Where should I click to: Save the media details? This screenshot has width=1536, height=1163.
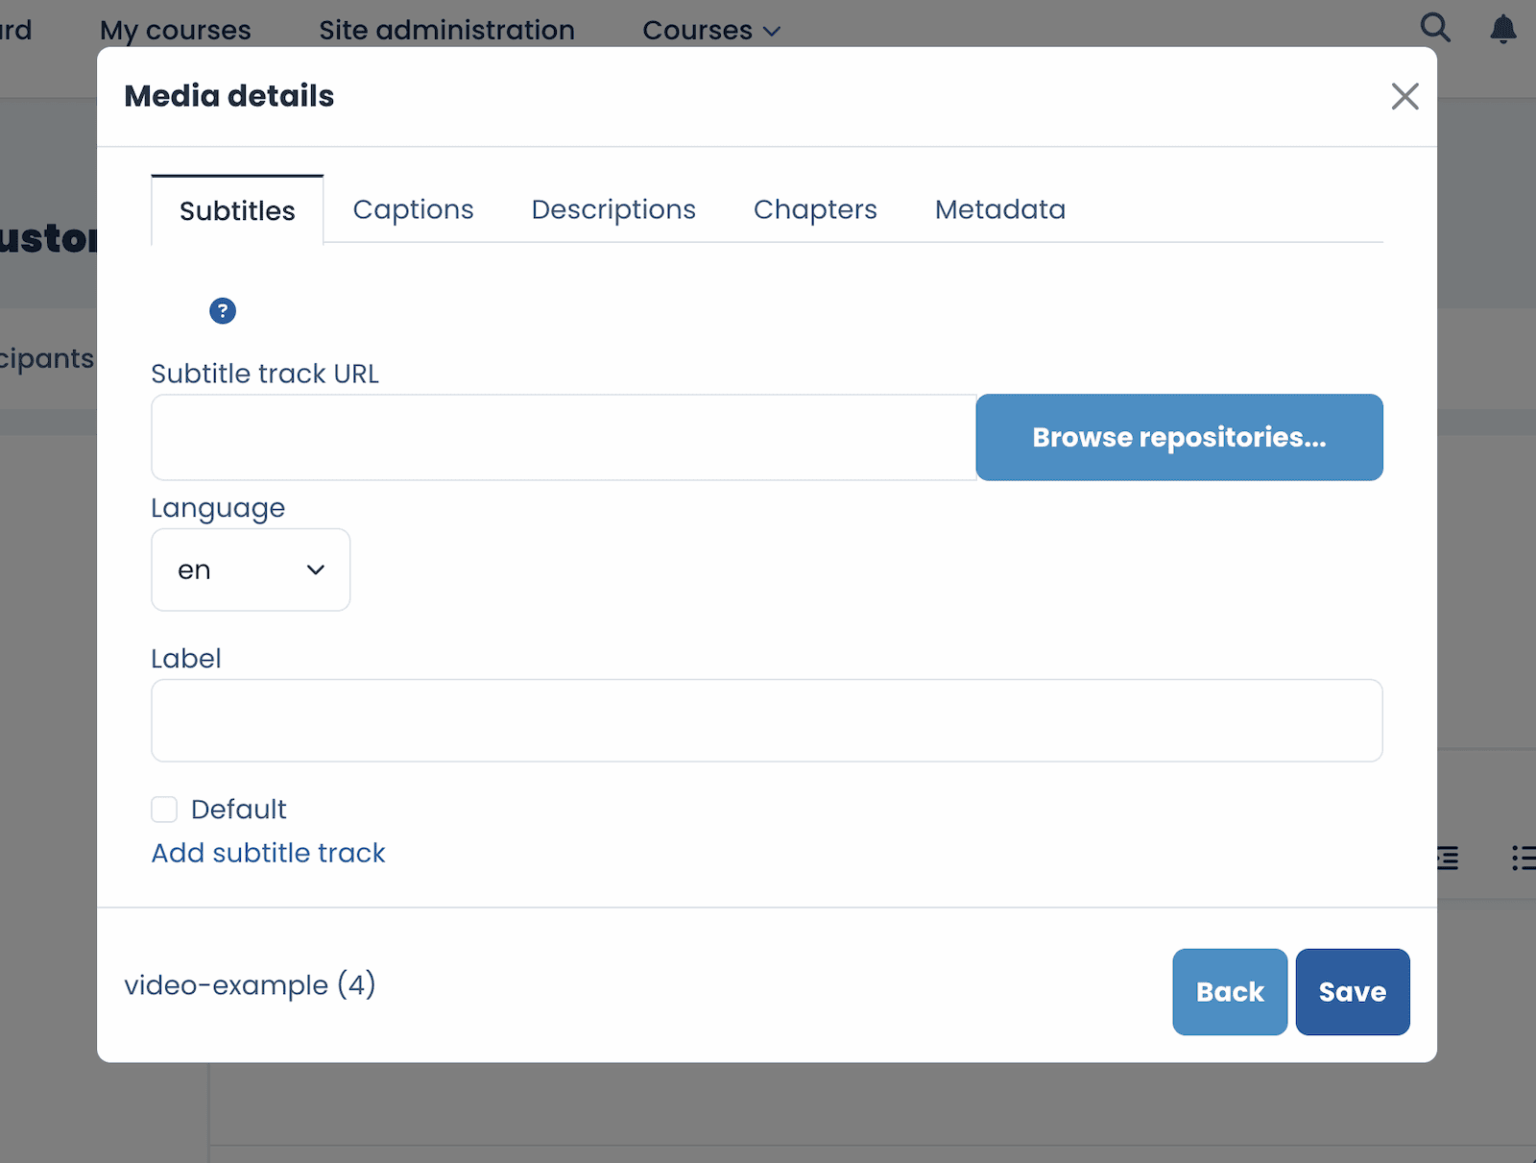point(1352,992)
